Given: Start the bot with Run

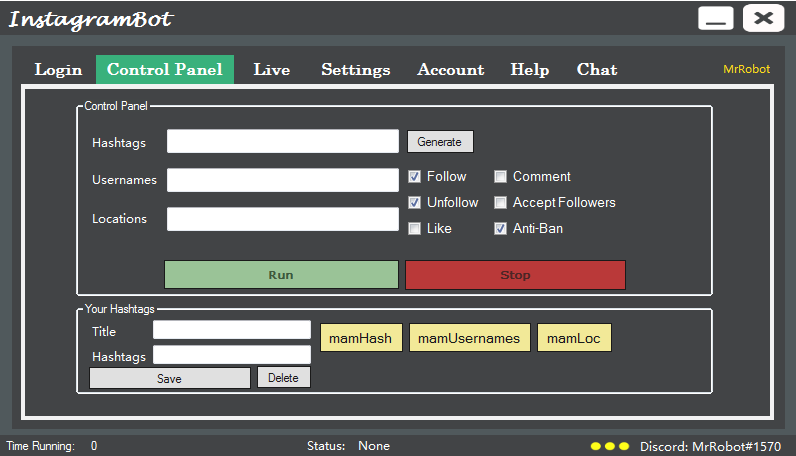Looking at the screenshot, I should [x=281, y=275].
